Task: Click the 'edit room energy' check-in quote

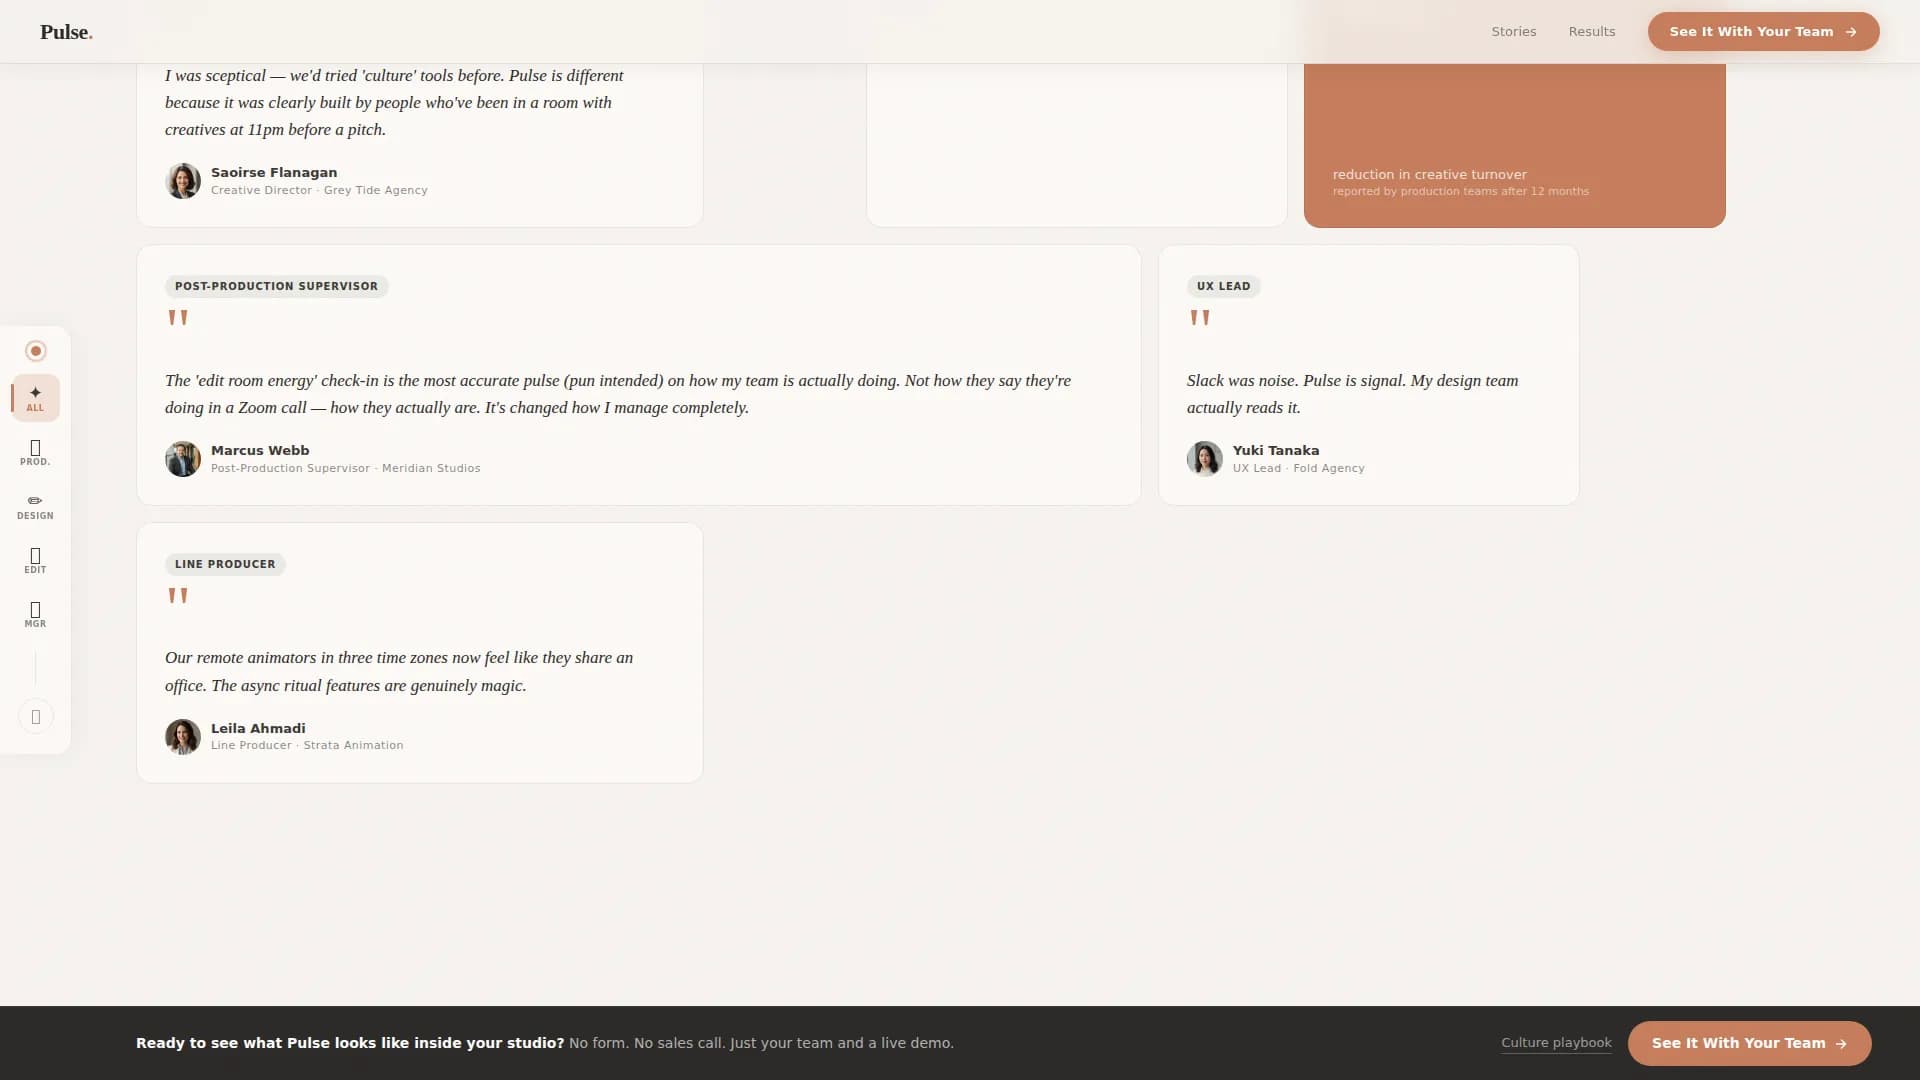Action: coord(618,394)
